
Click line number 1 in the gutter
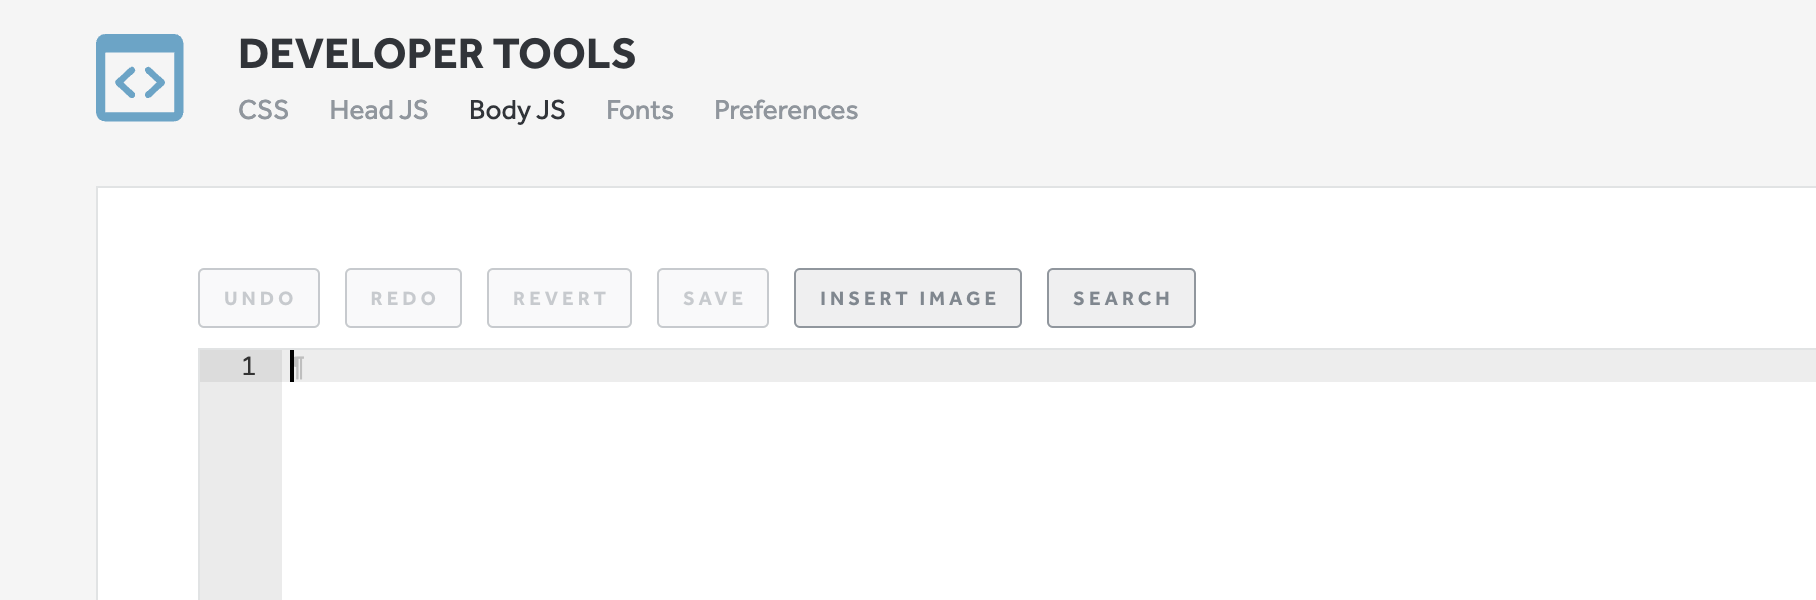[247, 367]
